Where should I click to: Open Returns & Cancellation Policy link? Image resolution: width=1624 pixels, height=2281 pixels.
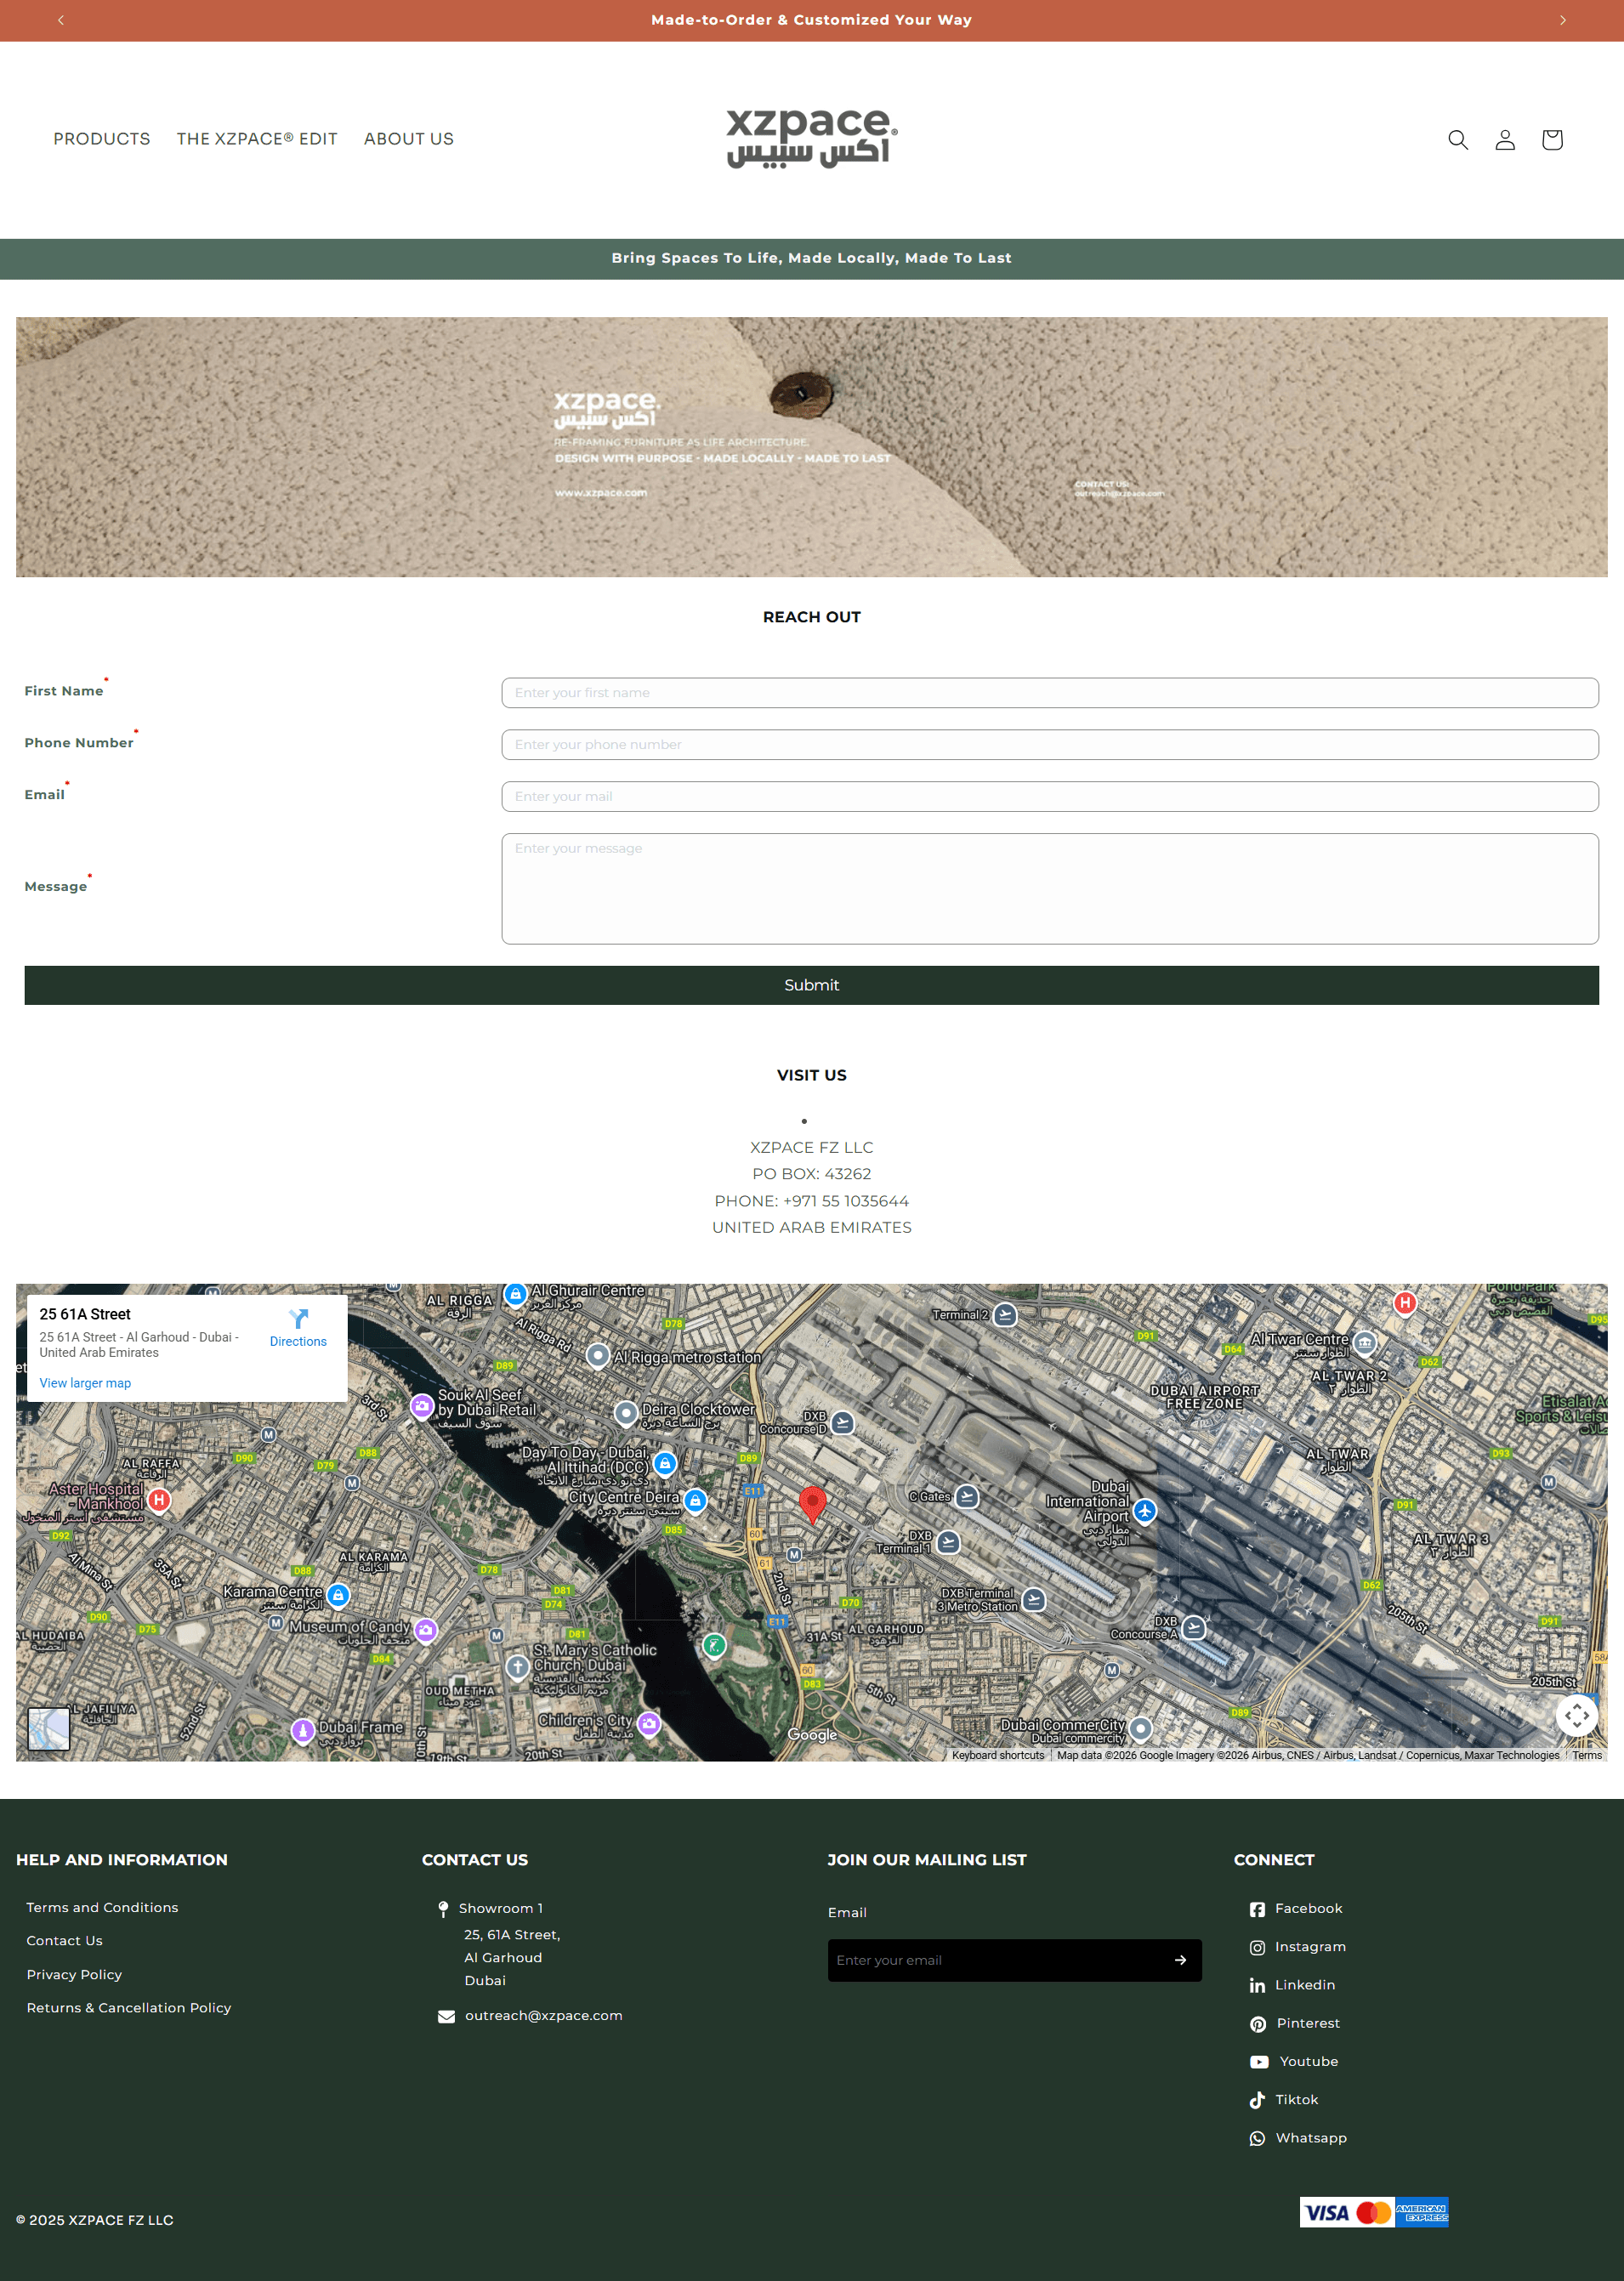click(129, 2007)
